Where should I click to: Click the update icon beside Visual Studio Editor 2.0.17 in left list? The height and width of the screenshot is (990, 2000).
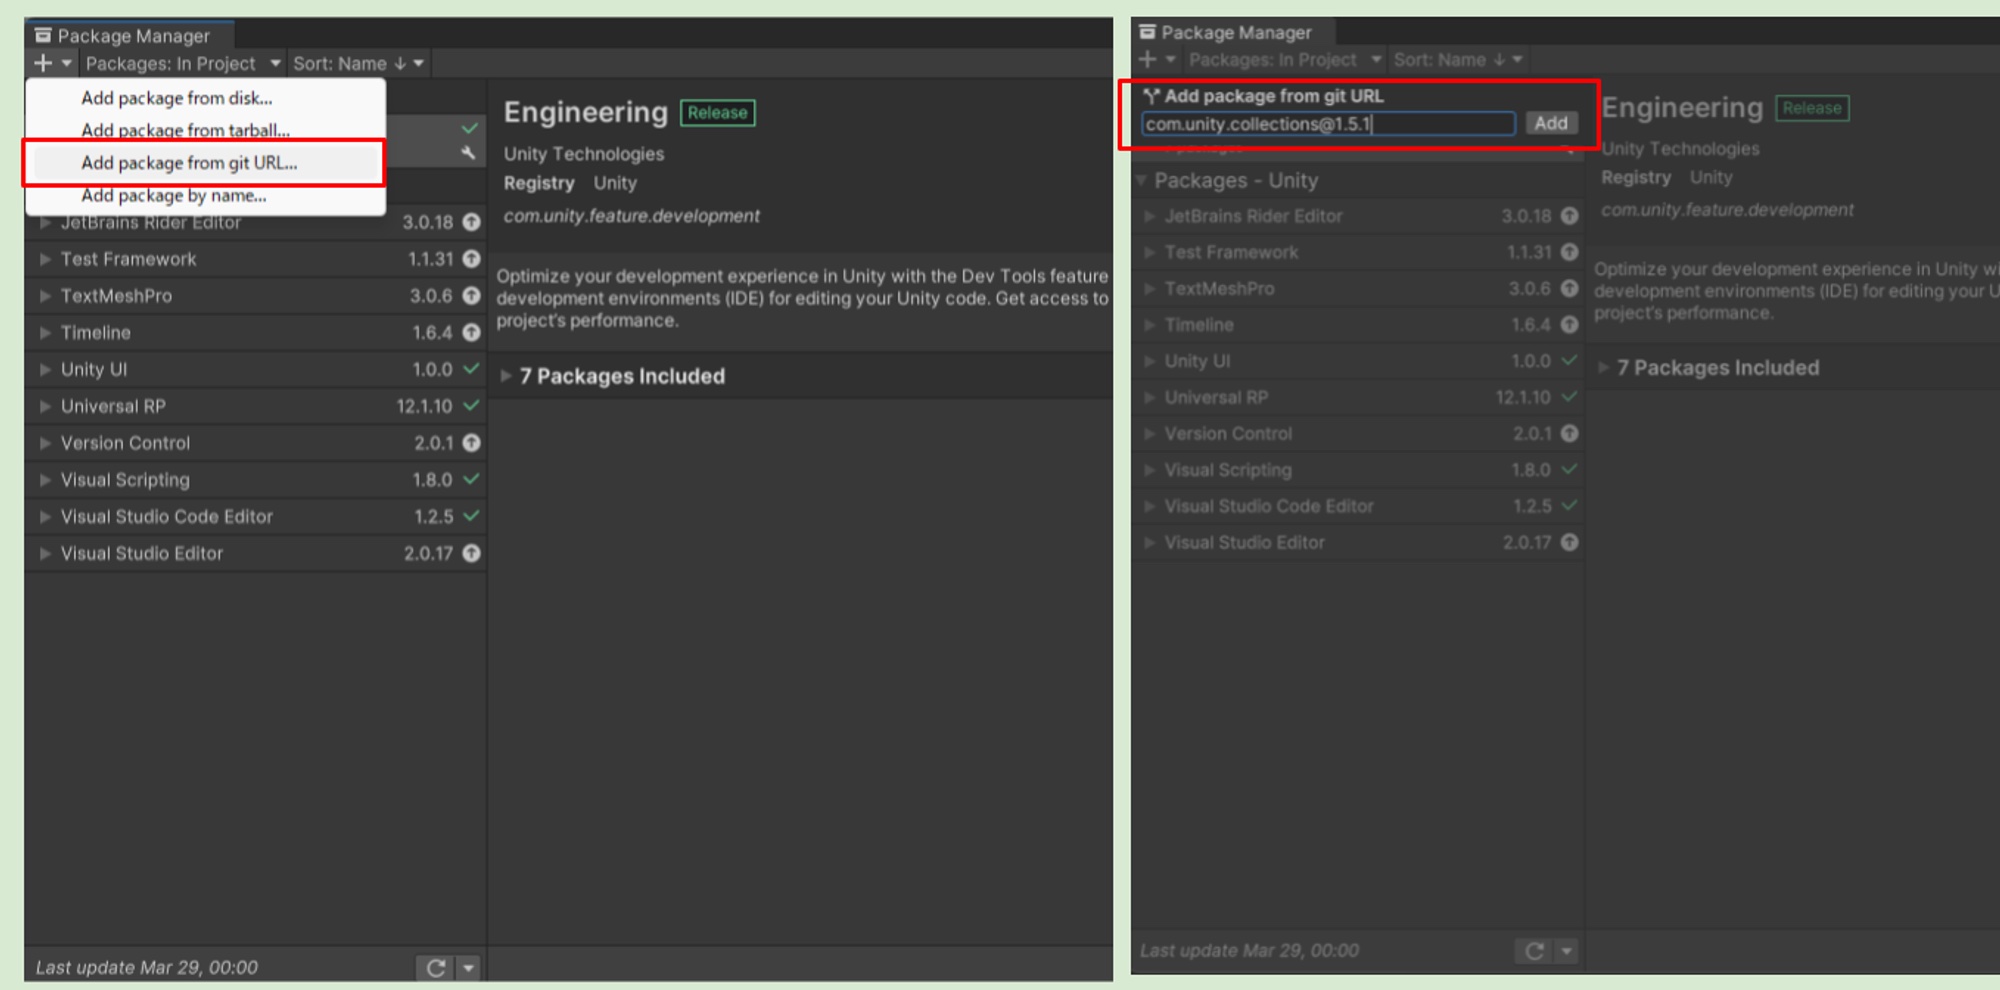coord(471,553)
